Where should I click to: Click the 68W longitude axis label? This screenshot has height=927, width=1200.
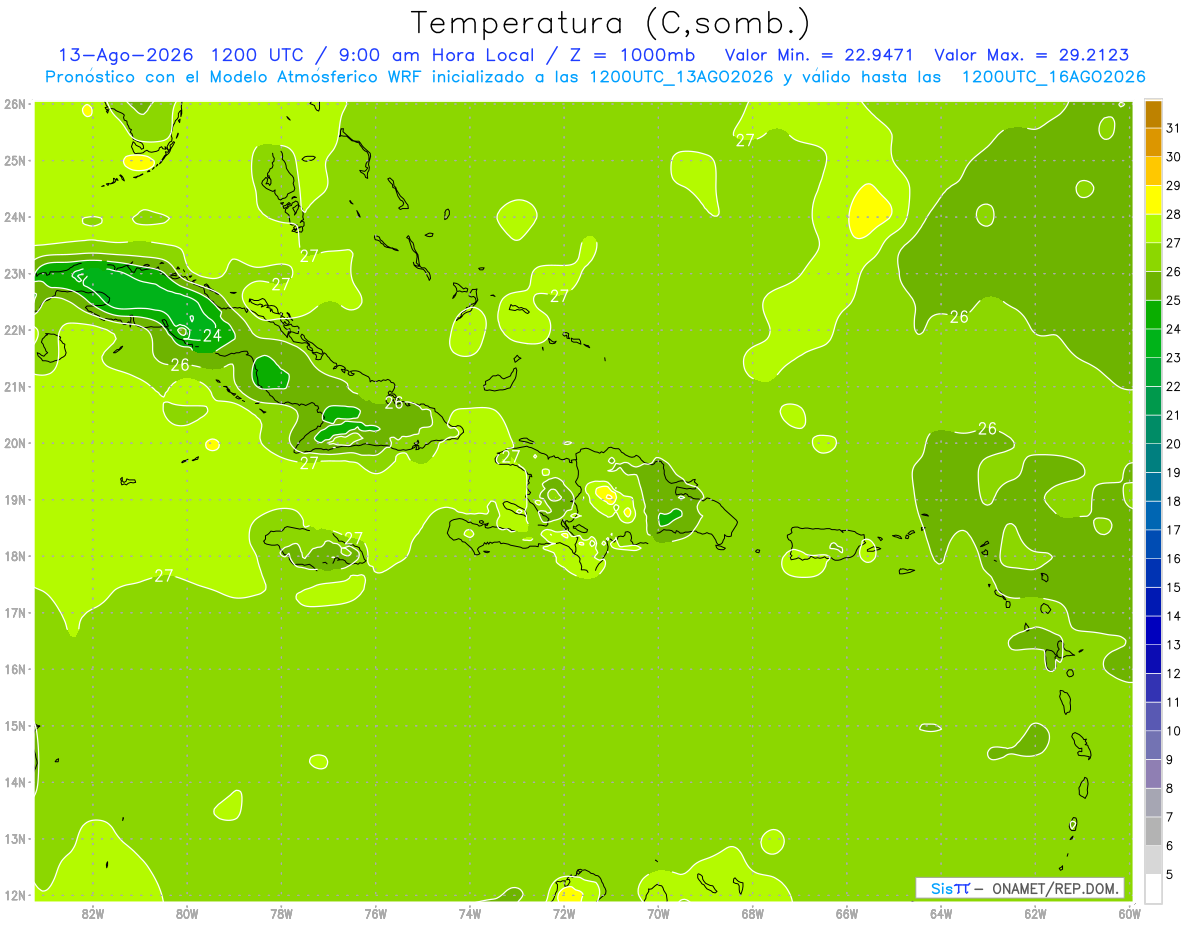[753, 913]
